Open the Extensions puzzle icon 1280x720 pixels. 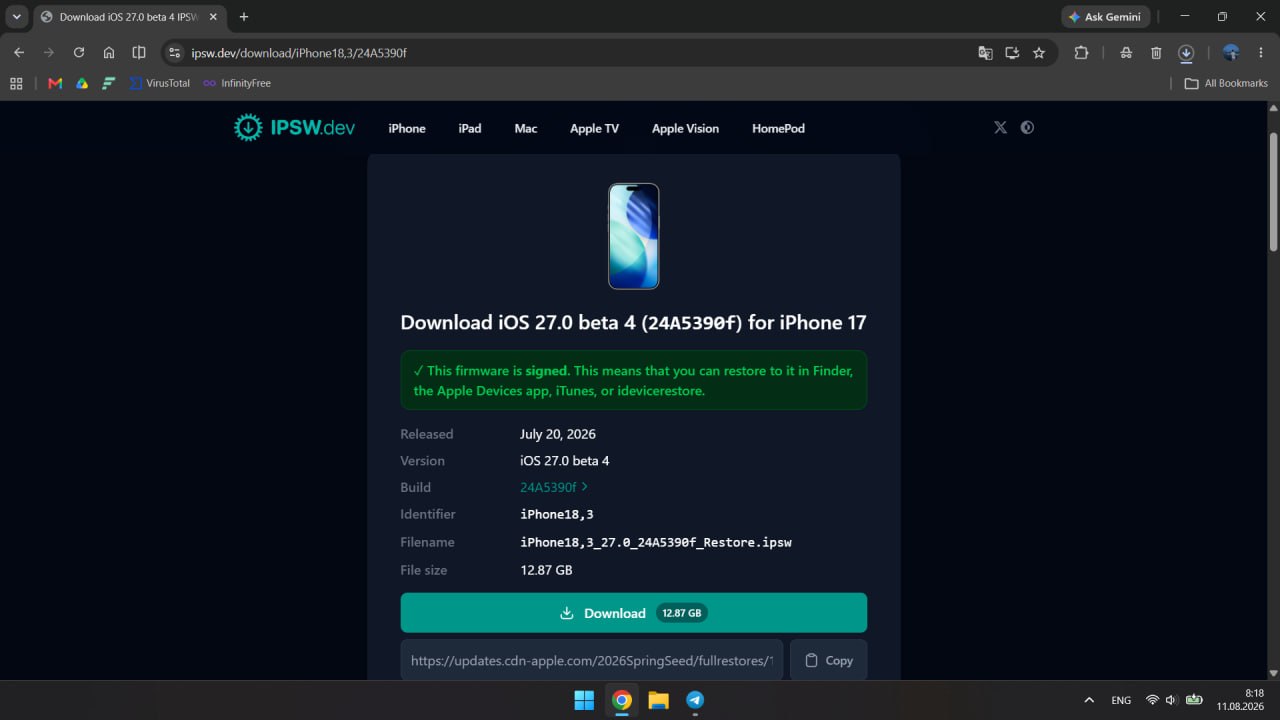click(x=1081, y=53)
